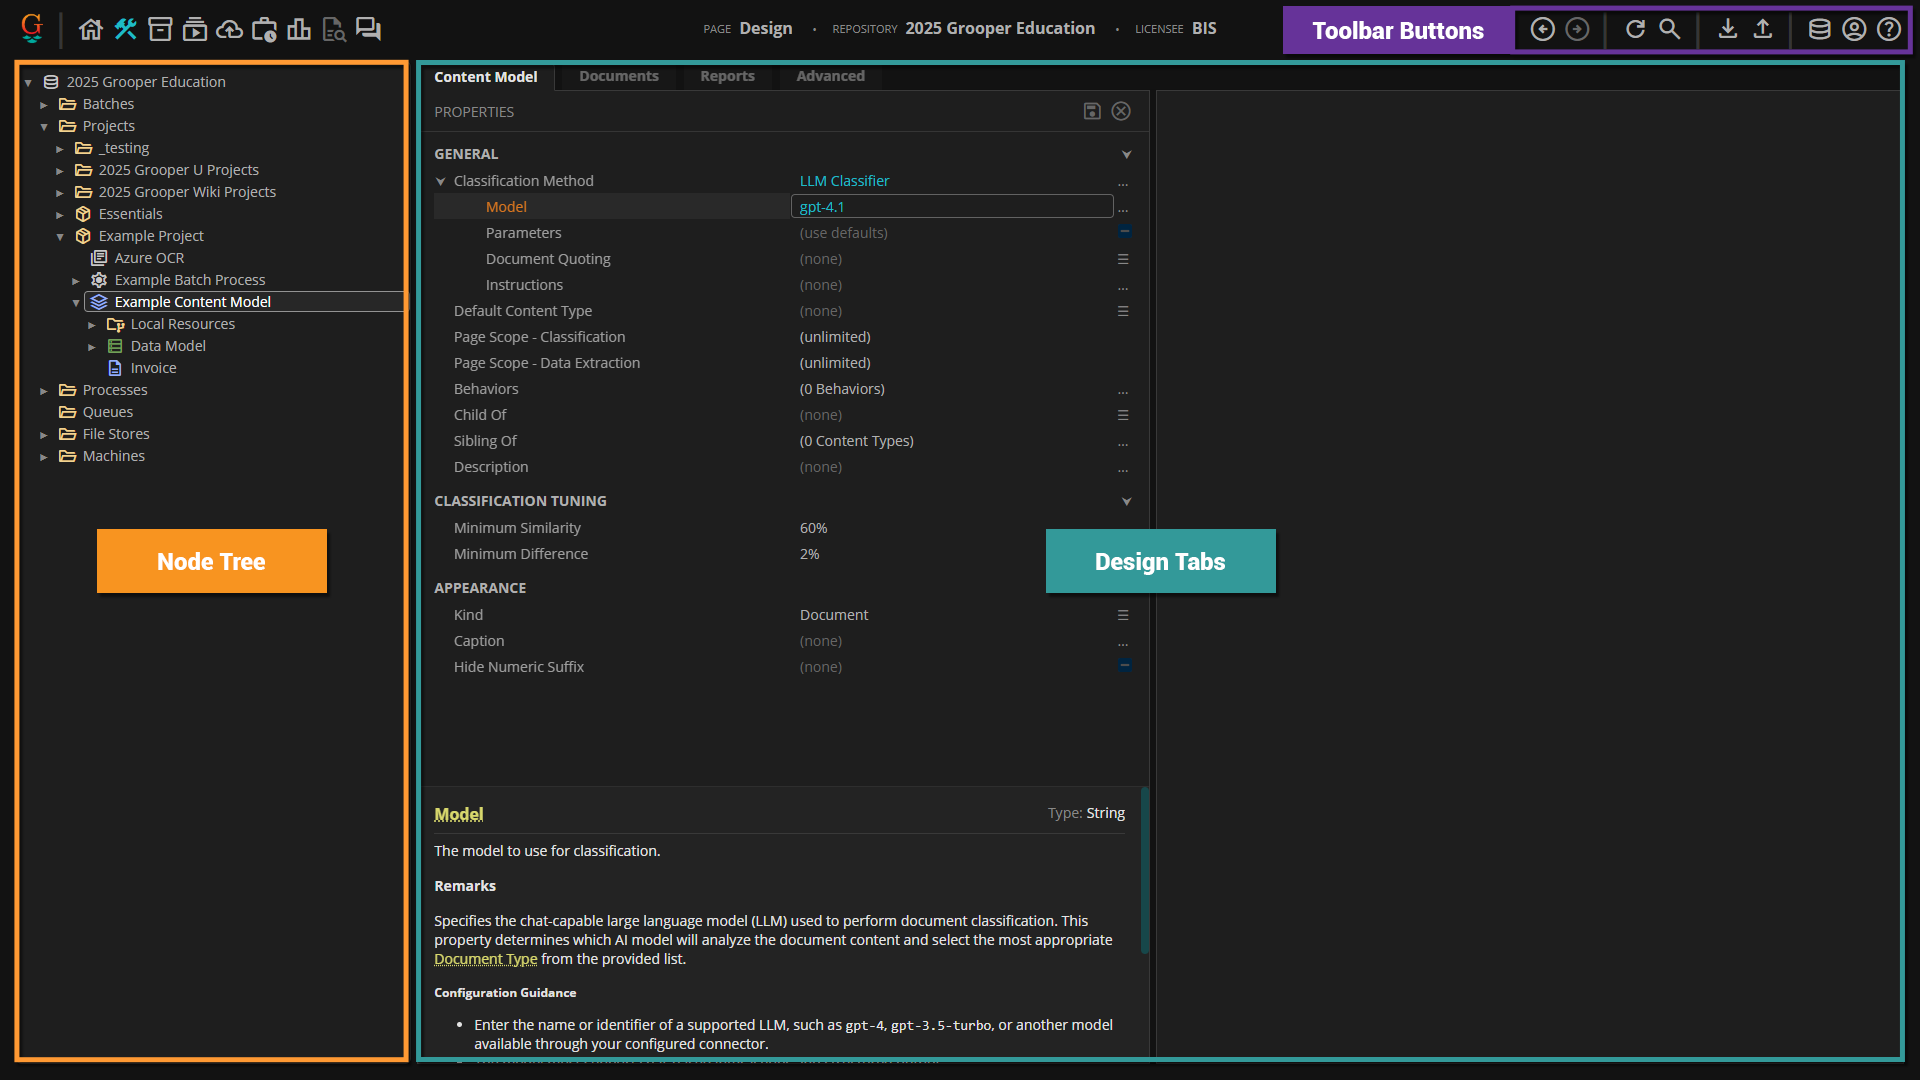Select the Invoice node in tree

click(153, 368)
